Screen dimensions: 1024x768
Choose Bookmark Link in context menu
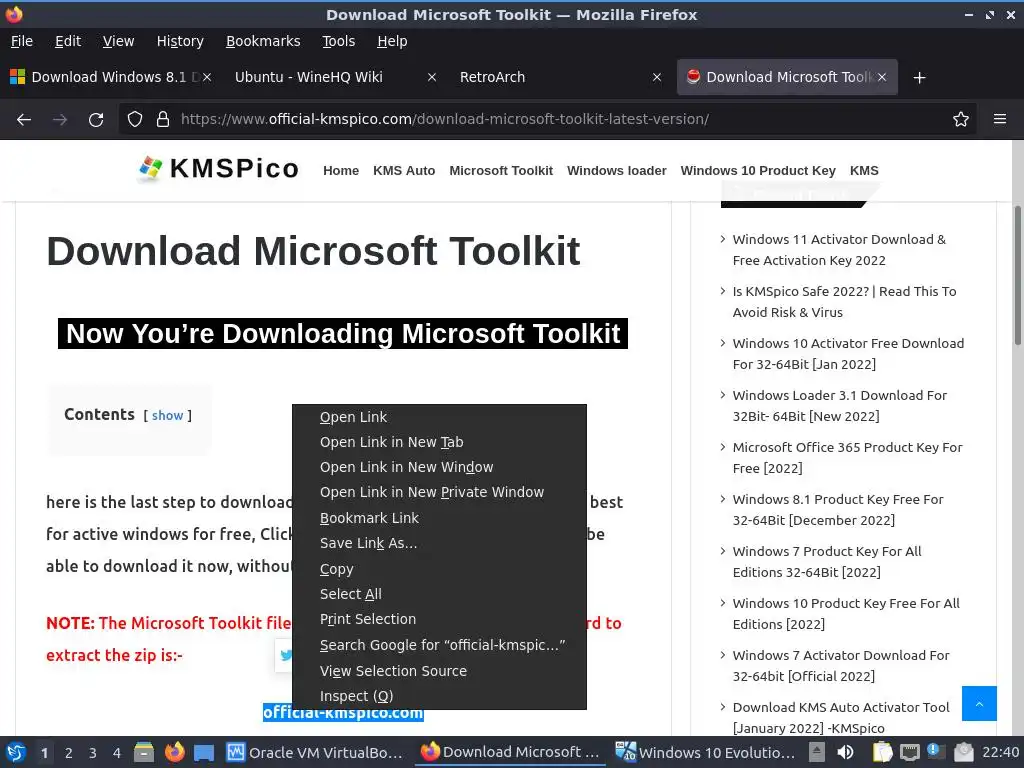point(439,518)
